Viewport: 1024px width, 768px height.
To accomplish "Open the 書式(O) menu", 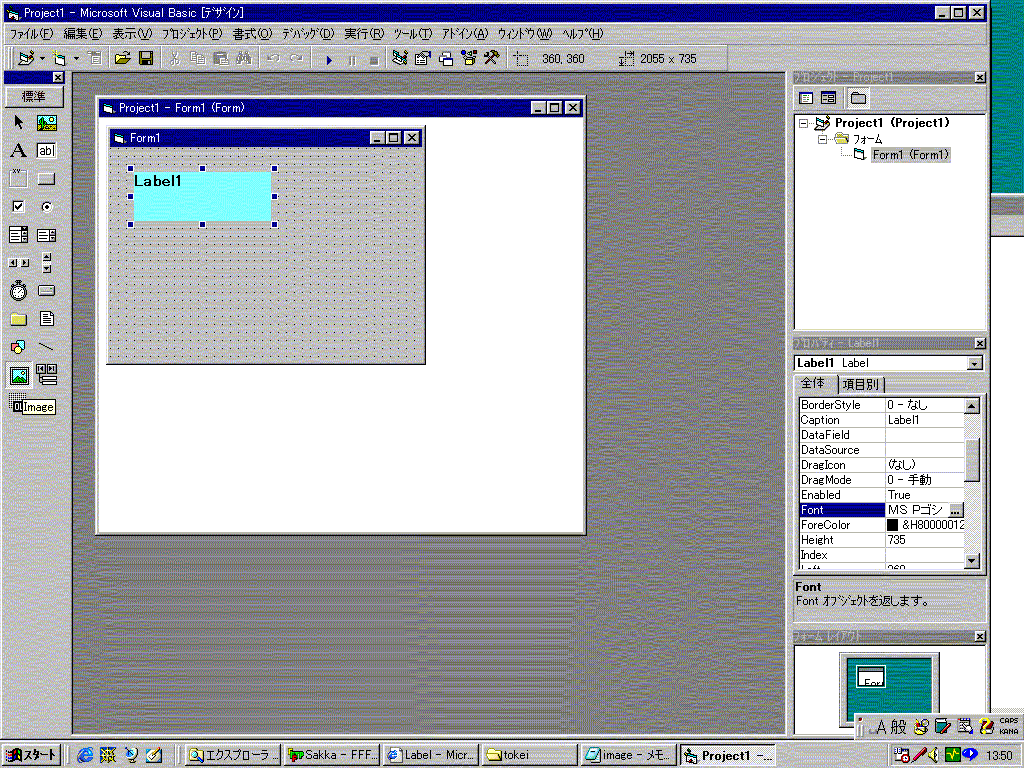I will tap(251, 34).
